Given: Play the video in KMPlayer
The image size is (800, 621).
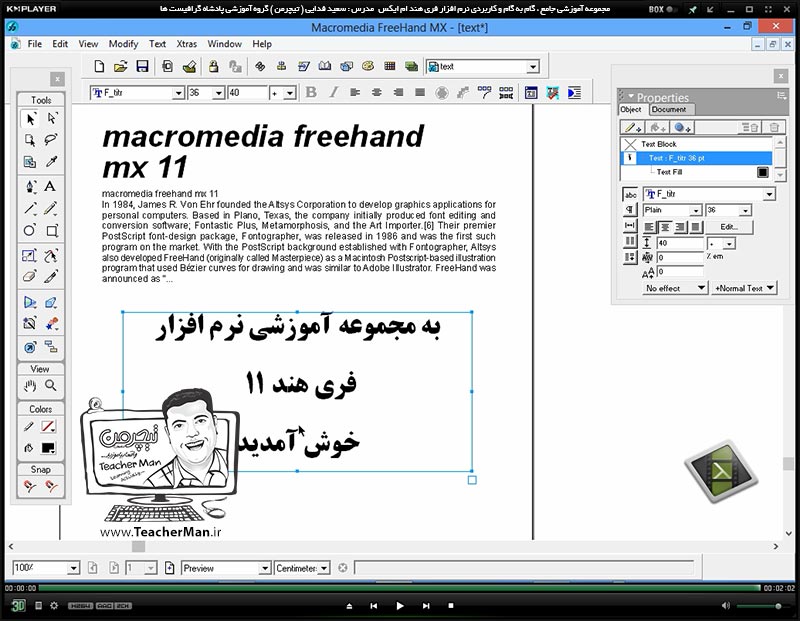Looking at the screenshot, I should click(400, 606).
